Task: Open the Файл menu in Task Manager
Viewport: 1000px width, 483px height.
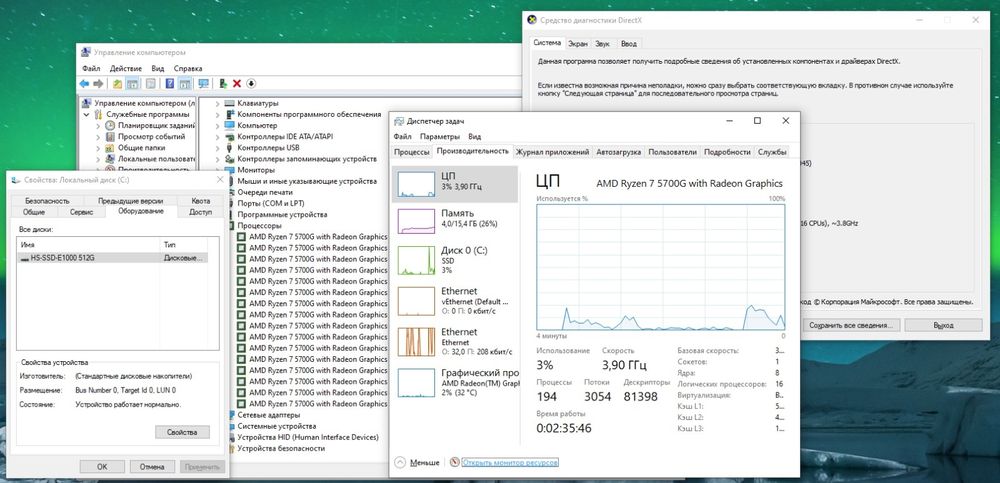Action: pyautogui.click(x=402, y=137)
